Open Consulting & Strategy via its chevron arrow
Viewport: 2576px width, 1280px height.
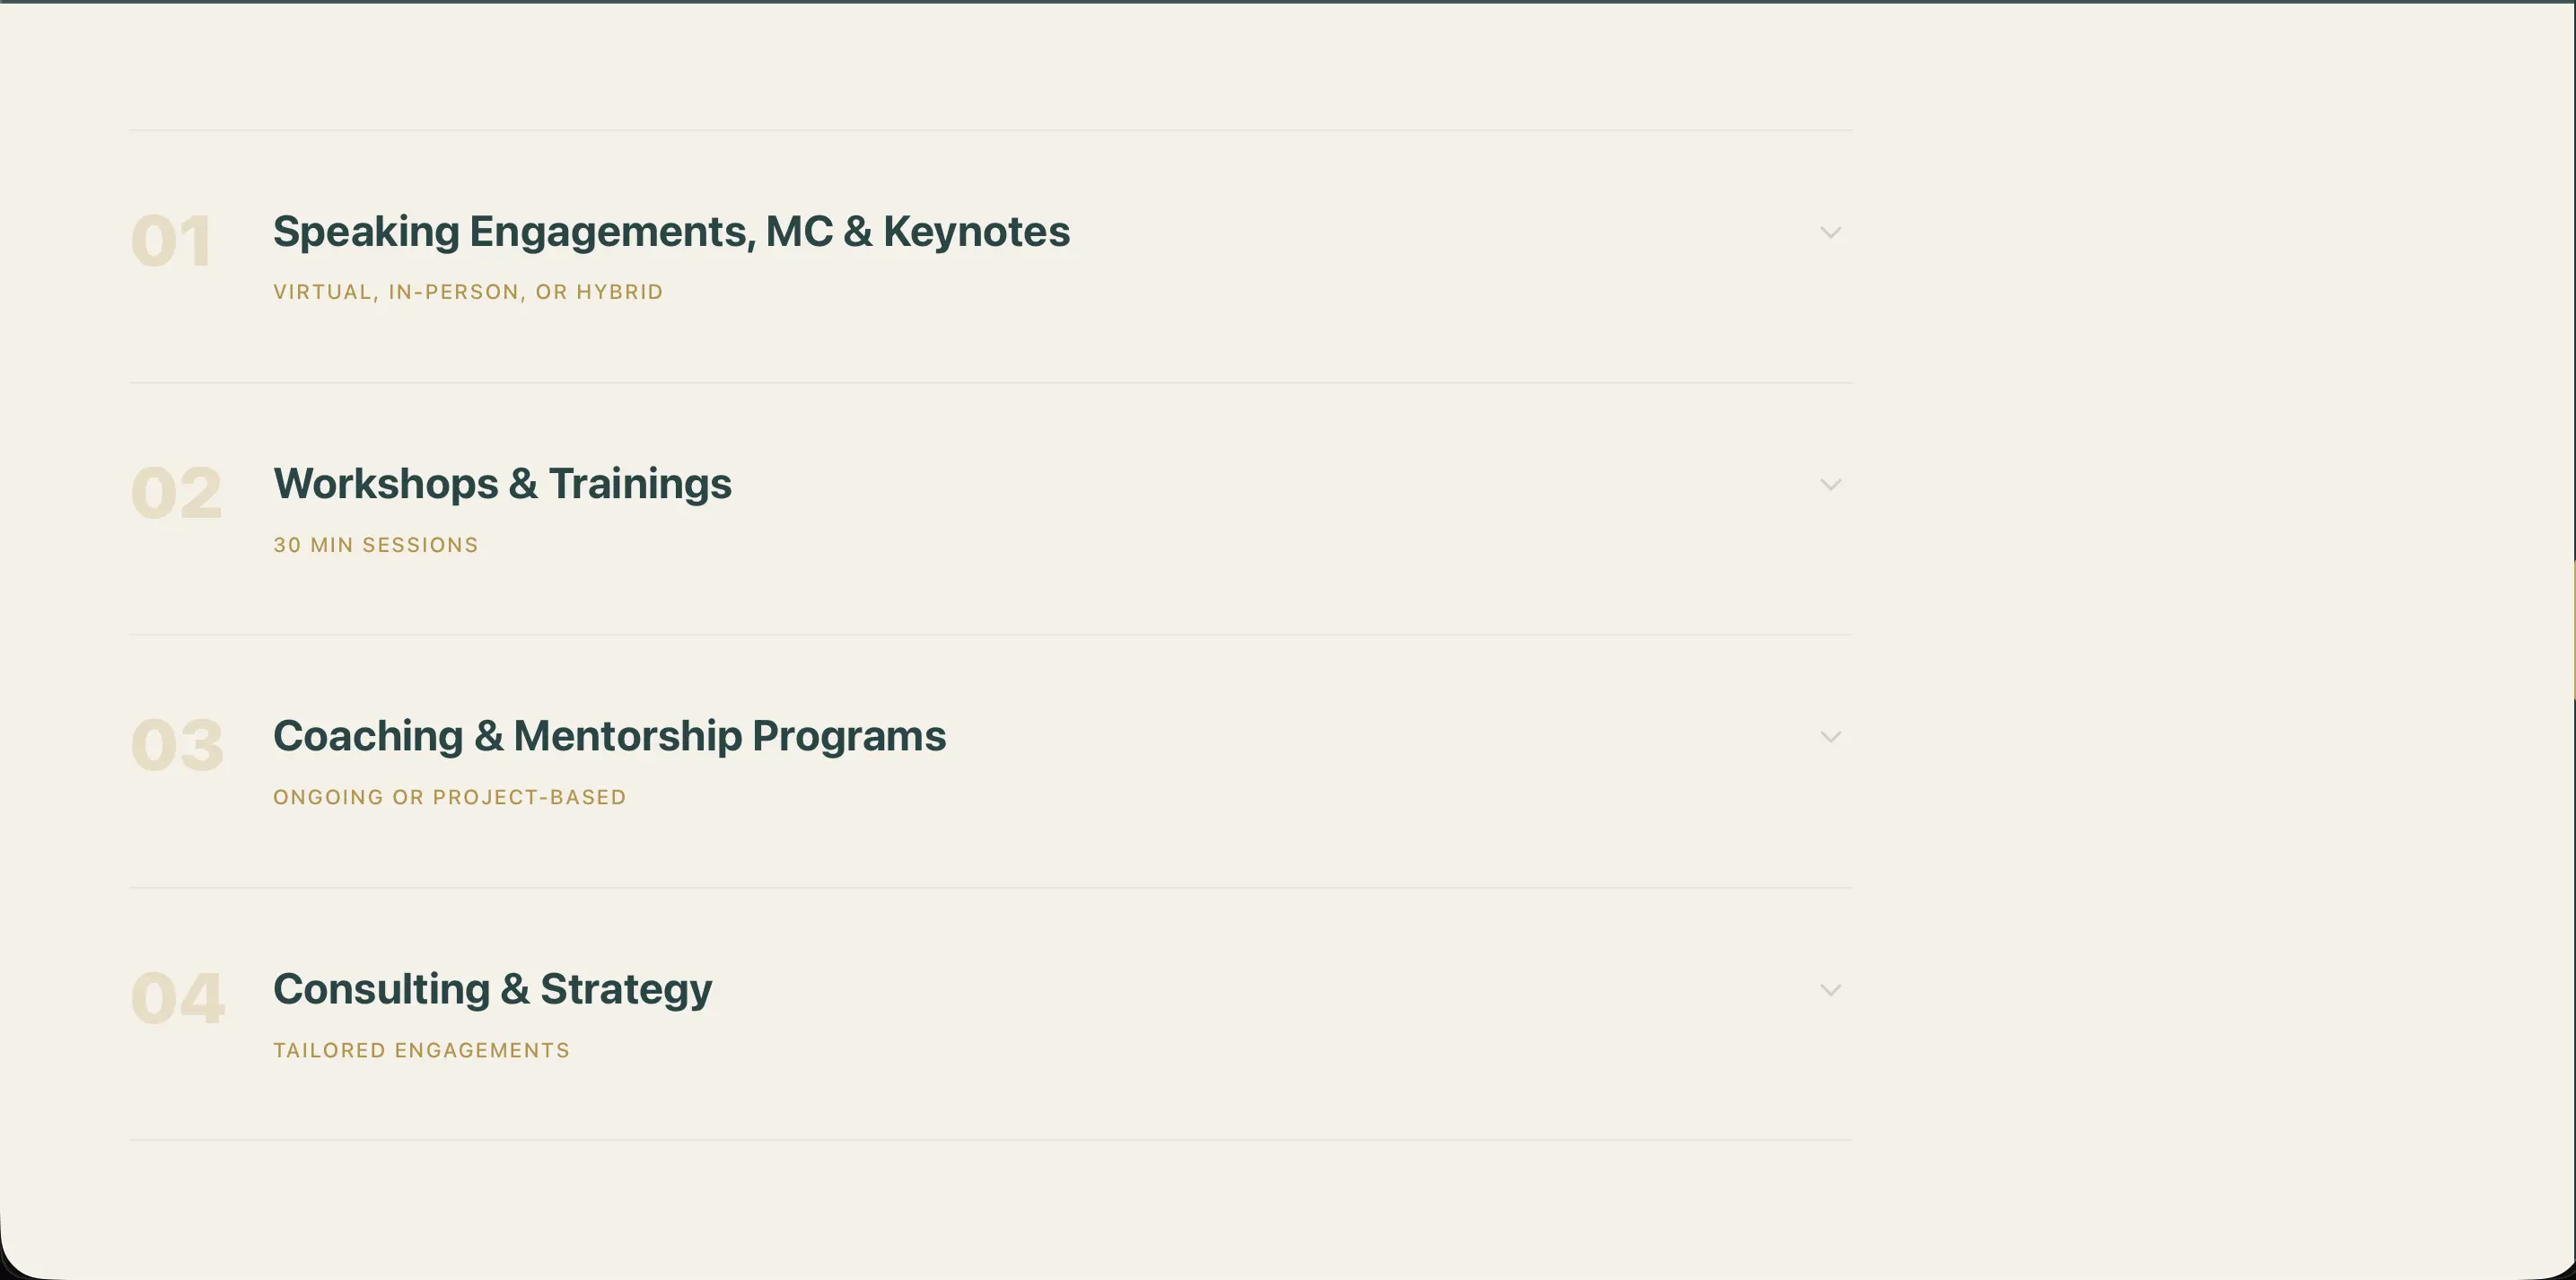(x=1830, y=990)
